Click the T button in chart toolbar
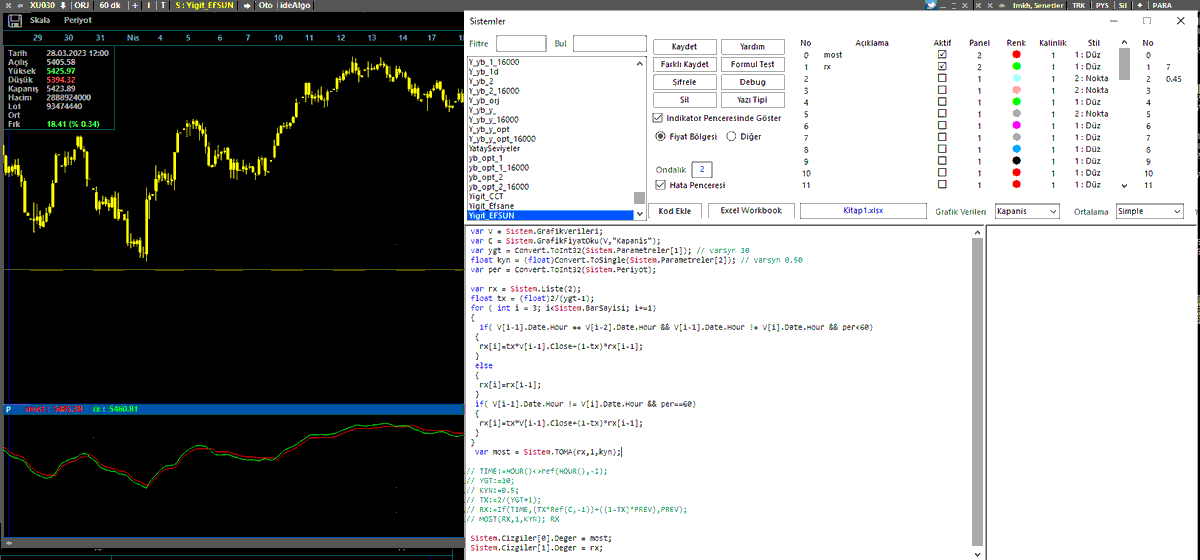This screenshot has width=1200, height=560. (163, 5)
